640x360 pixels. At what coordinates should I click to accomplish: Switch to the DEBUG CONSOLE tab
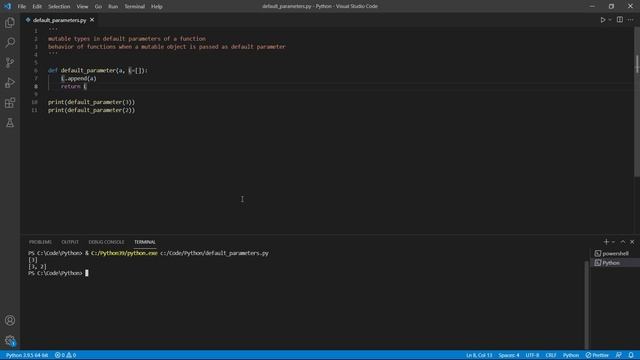click(x=106, y=242)
